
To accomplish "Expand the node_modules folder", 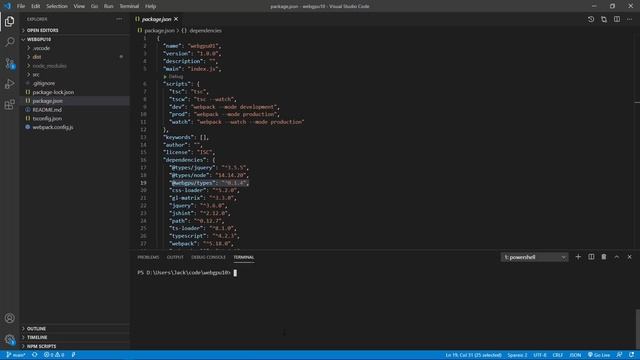I will pyautogui.click(x=49, y=66).
